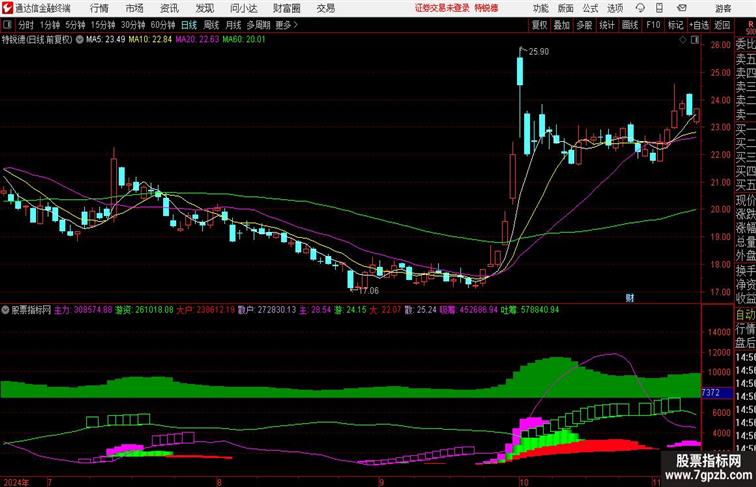Screen dimensions: 756x487
Task: Switch to 分时 chart period
Action: (26, 25)
